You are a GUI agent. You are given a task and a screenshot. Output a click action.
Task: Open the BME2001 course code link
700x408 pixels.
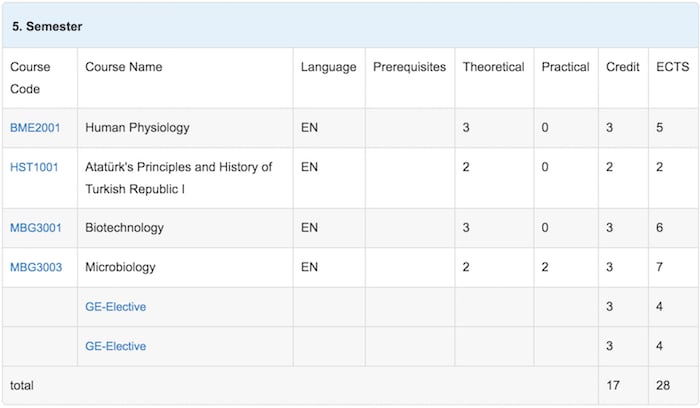click(35, 128)
